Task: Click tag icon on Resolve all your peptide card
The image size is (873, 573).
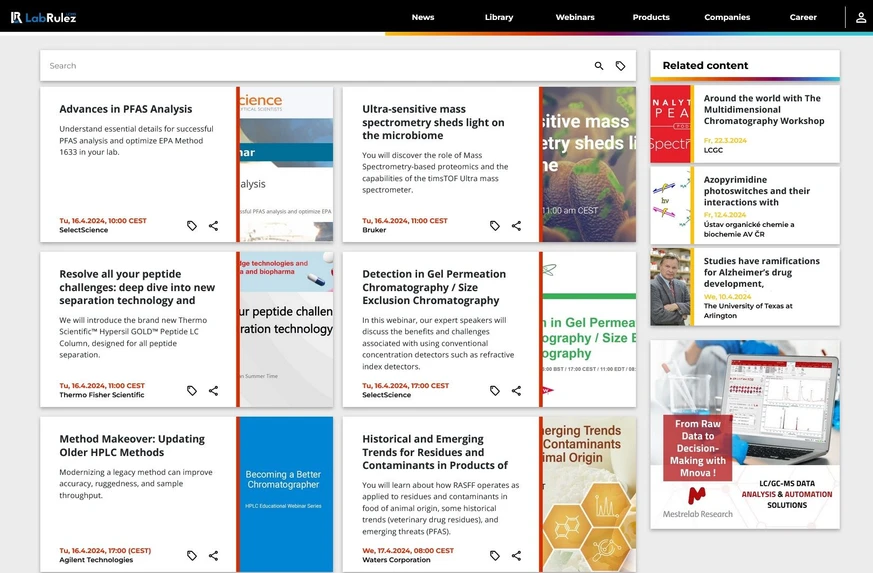Action: [x=192, y=390]
